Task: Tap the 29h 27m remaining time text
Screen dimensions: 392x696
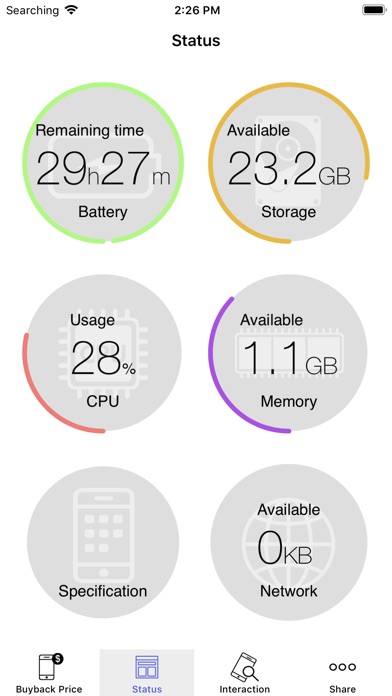Action: tap(103, 169)
